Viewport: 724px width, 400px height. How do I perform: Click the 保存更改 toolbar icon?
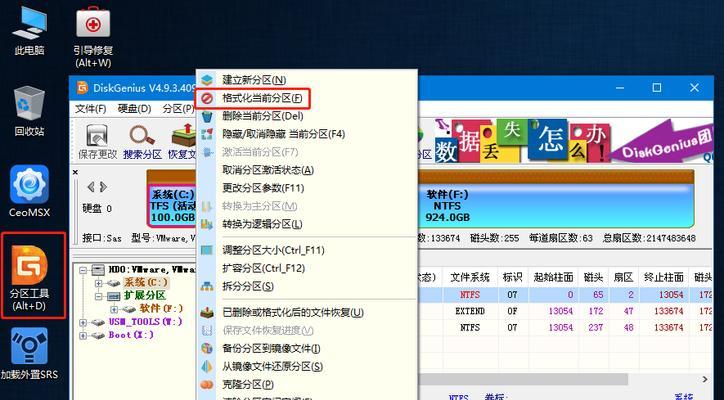[97, 141]
